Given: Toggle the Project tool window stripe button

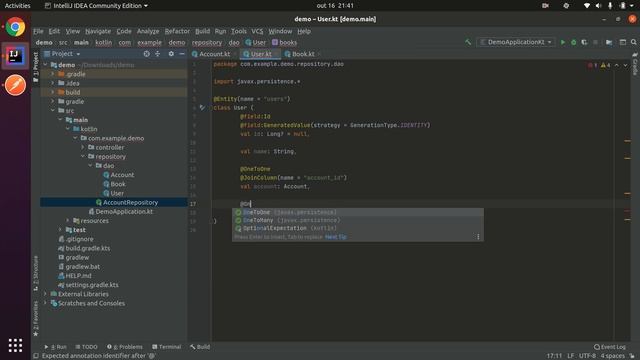Looking at the screenshot, I should click(x=36, y=66).
